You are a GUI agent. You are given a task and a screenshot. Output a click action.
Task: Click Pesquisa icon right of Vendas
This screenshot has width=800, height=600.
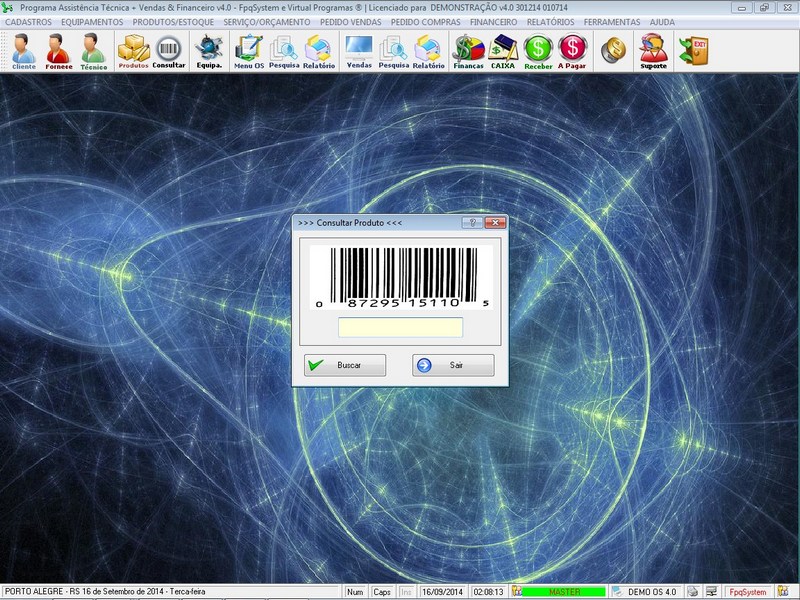393,51
